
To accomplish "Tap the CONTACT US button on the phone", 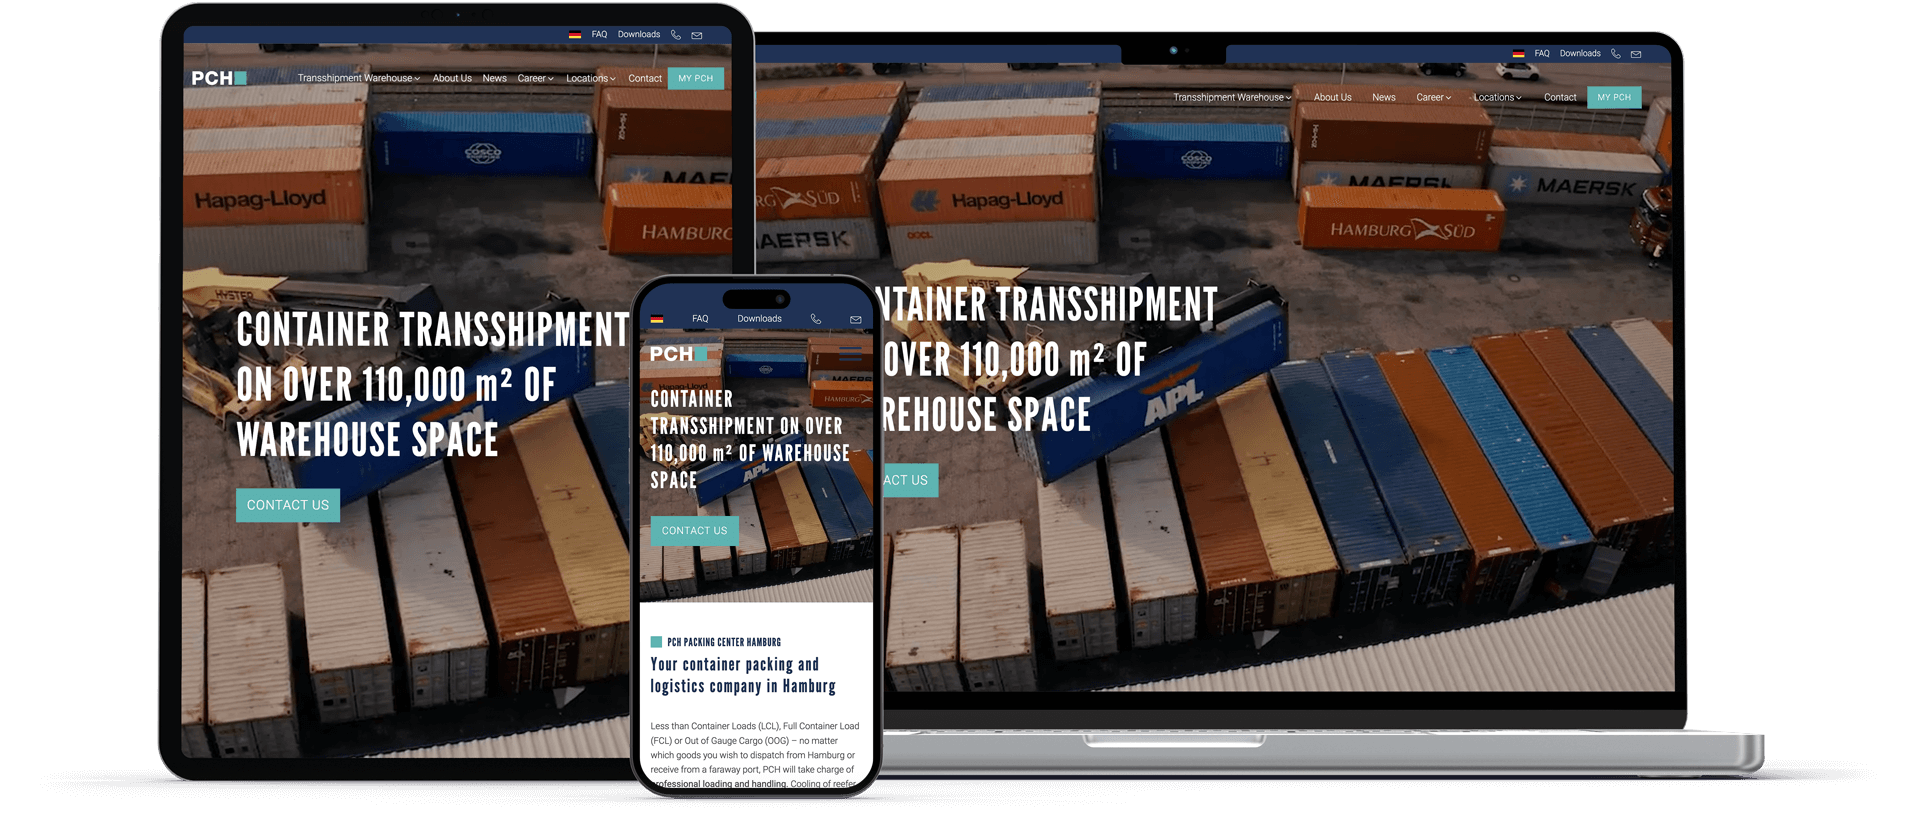I will 695,531.
